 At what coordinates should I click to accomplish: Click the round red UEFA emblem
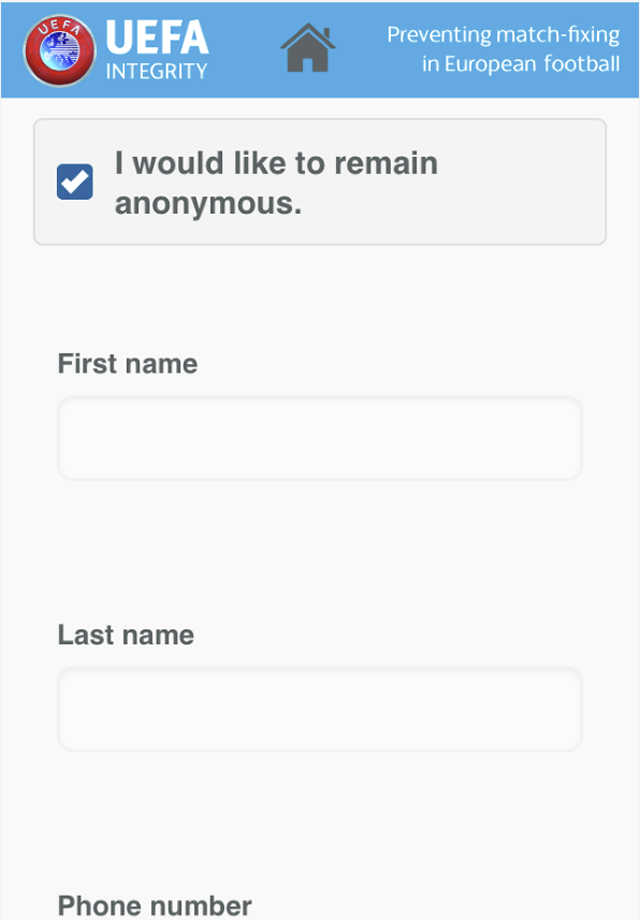59,50
